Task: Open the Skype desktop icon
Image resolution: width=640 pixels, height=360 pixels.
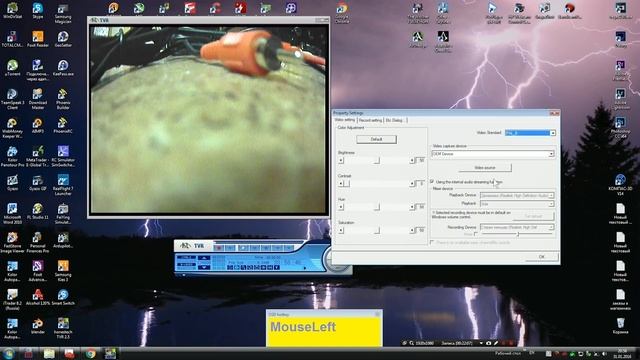Action: [38, 11]
